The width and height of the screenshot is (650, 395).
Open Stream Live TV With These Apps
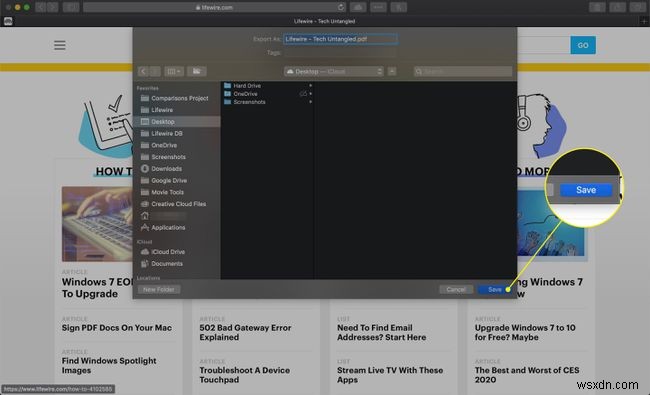[x=390, y=375]
